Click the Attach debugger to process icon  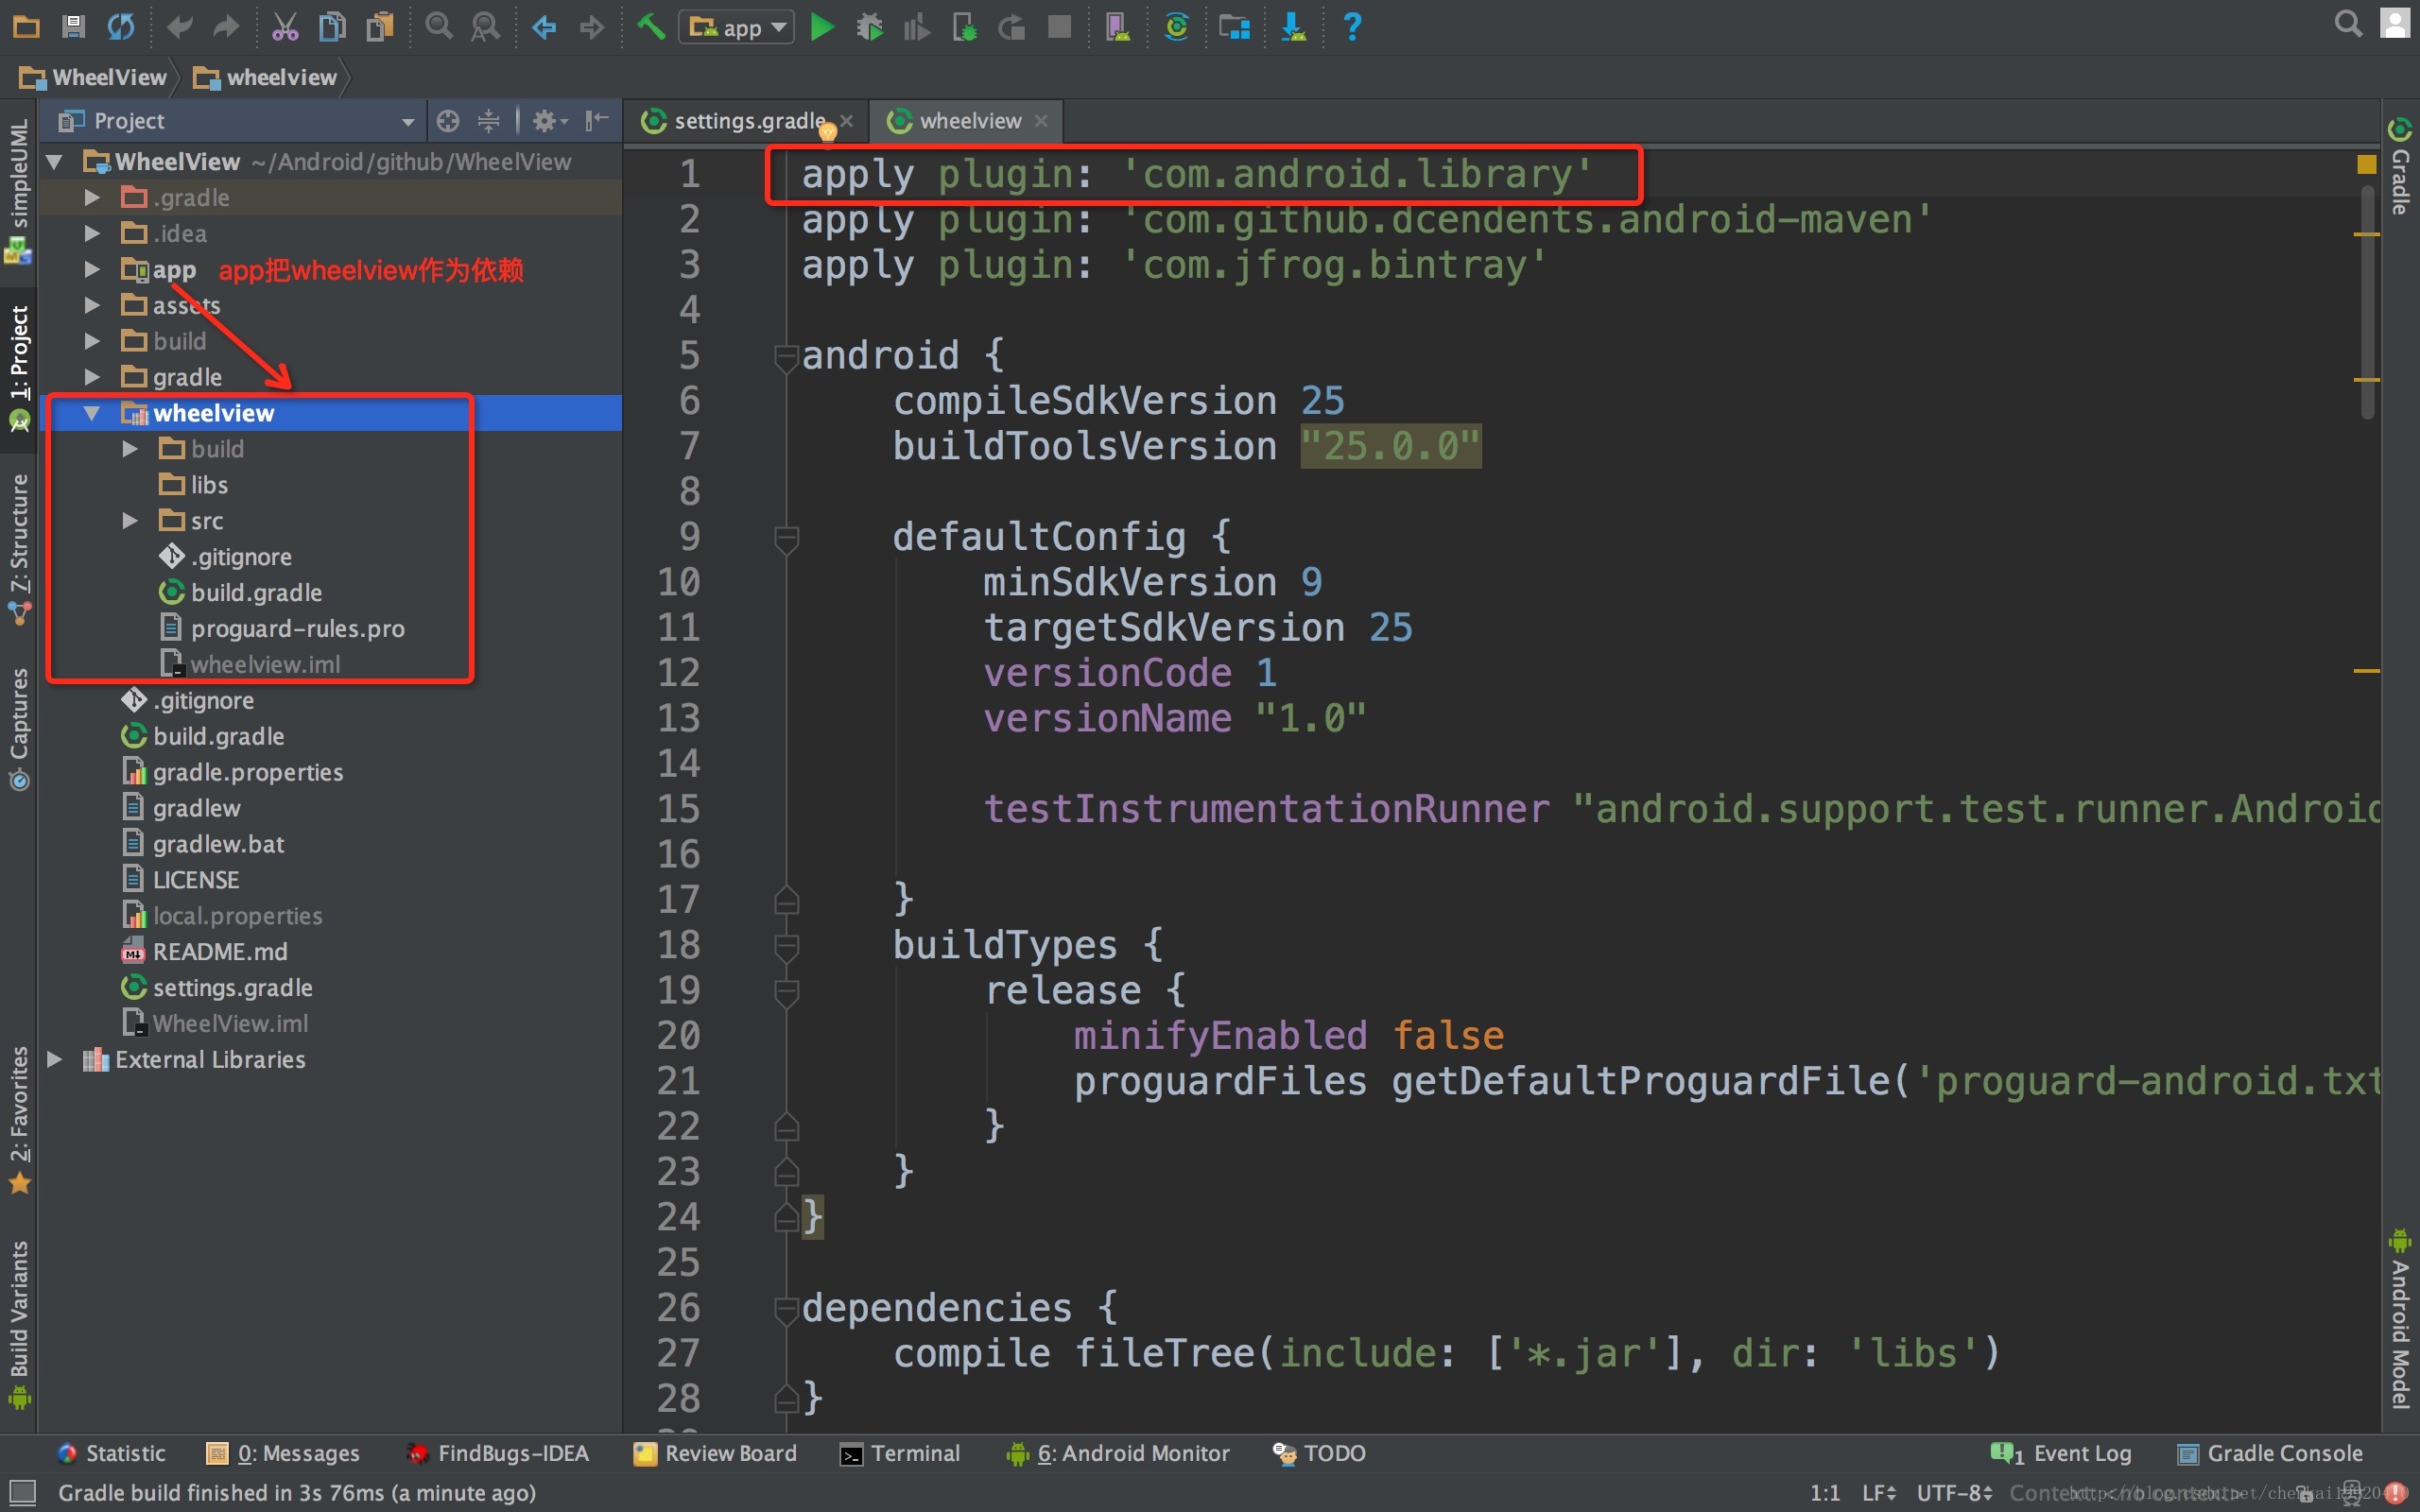pos(964,27)
